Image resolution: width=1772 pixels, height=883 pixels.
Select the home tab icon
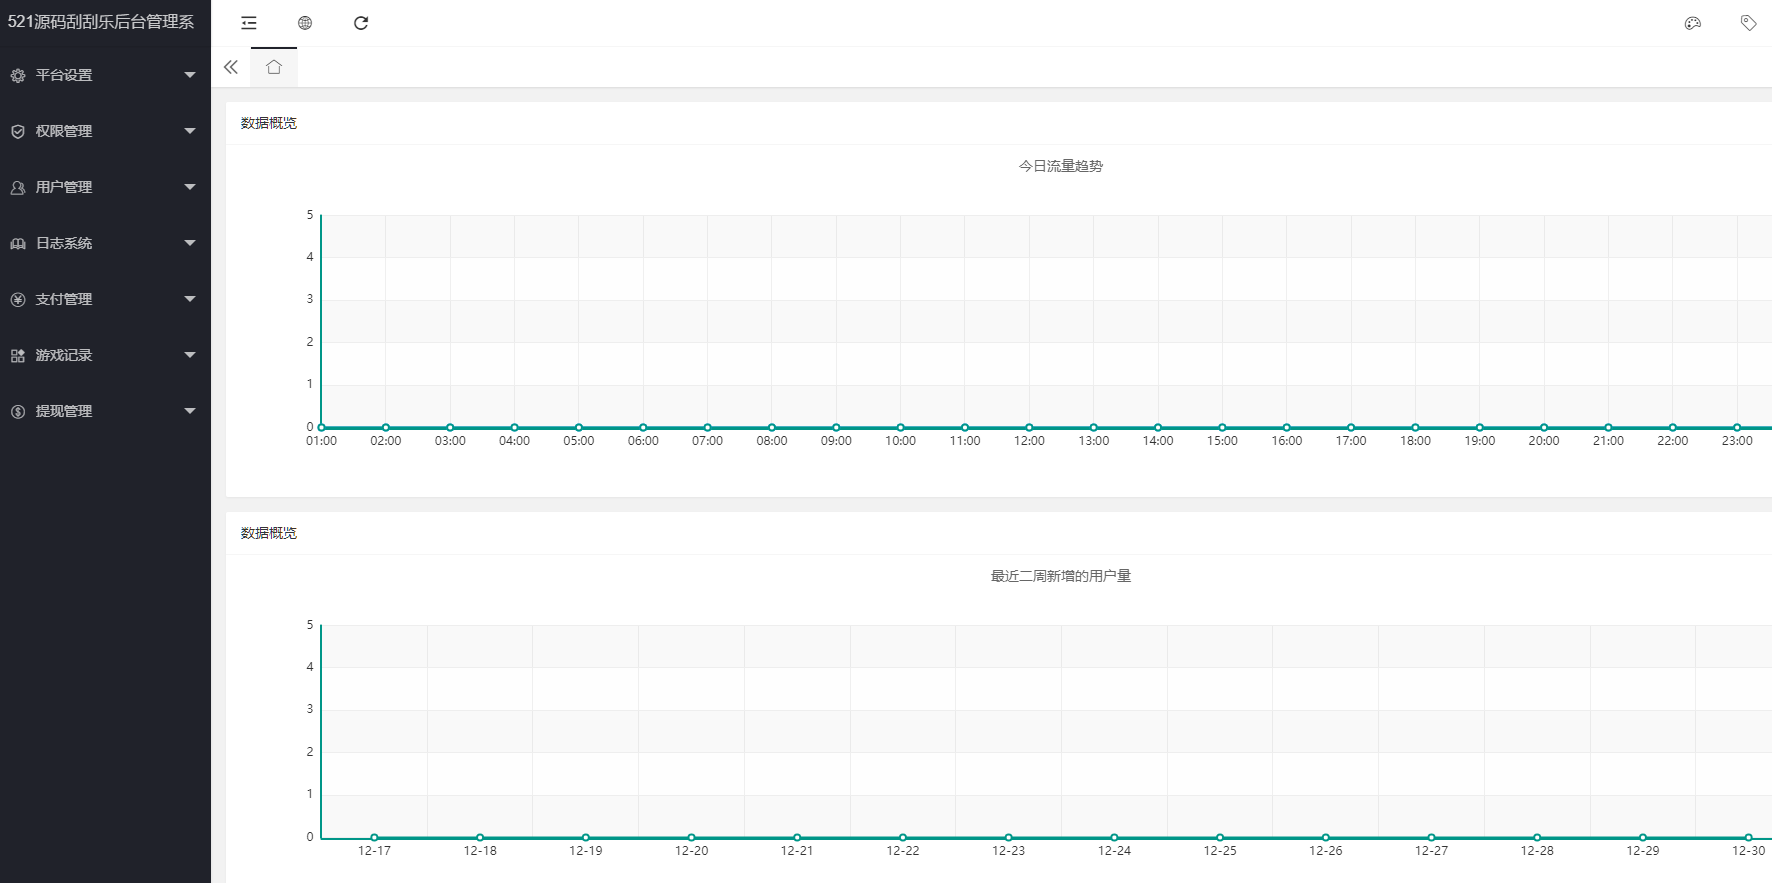coord(274,67)
